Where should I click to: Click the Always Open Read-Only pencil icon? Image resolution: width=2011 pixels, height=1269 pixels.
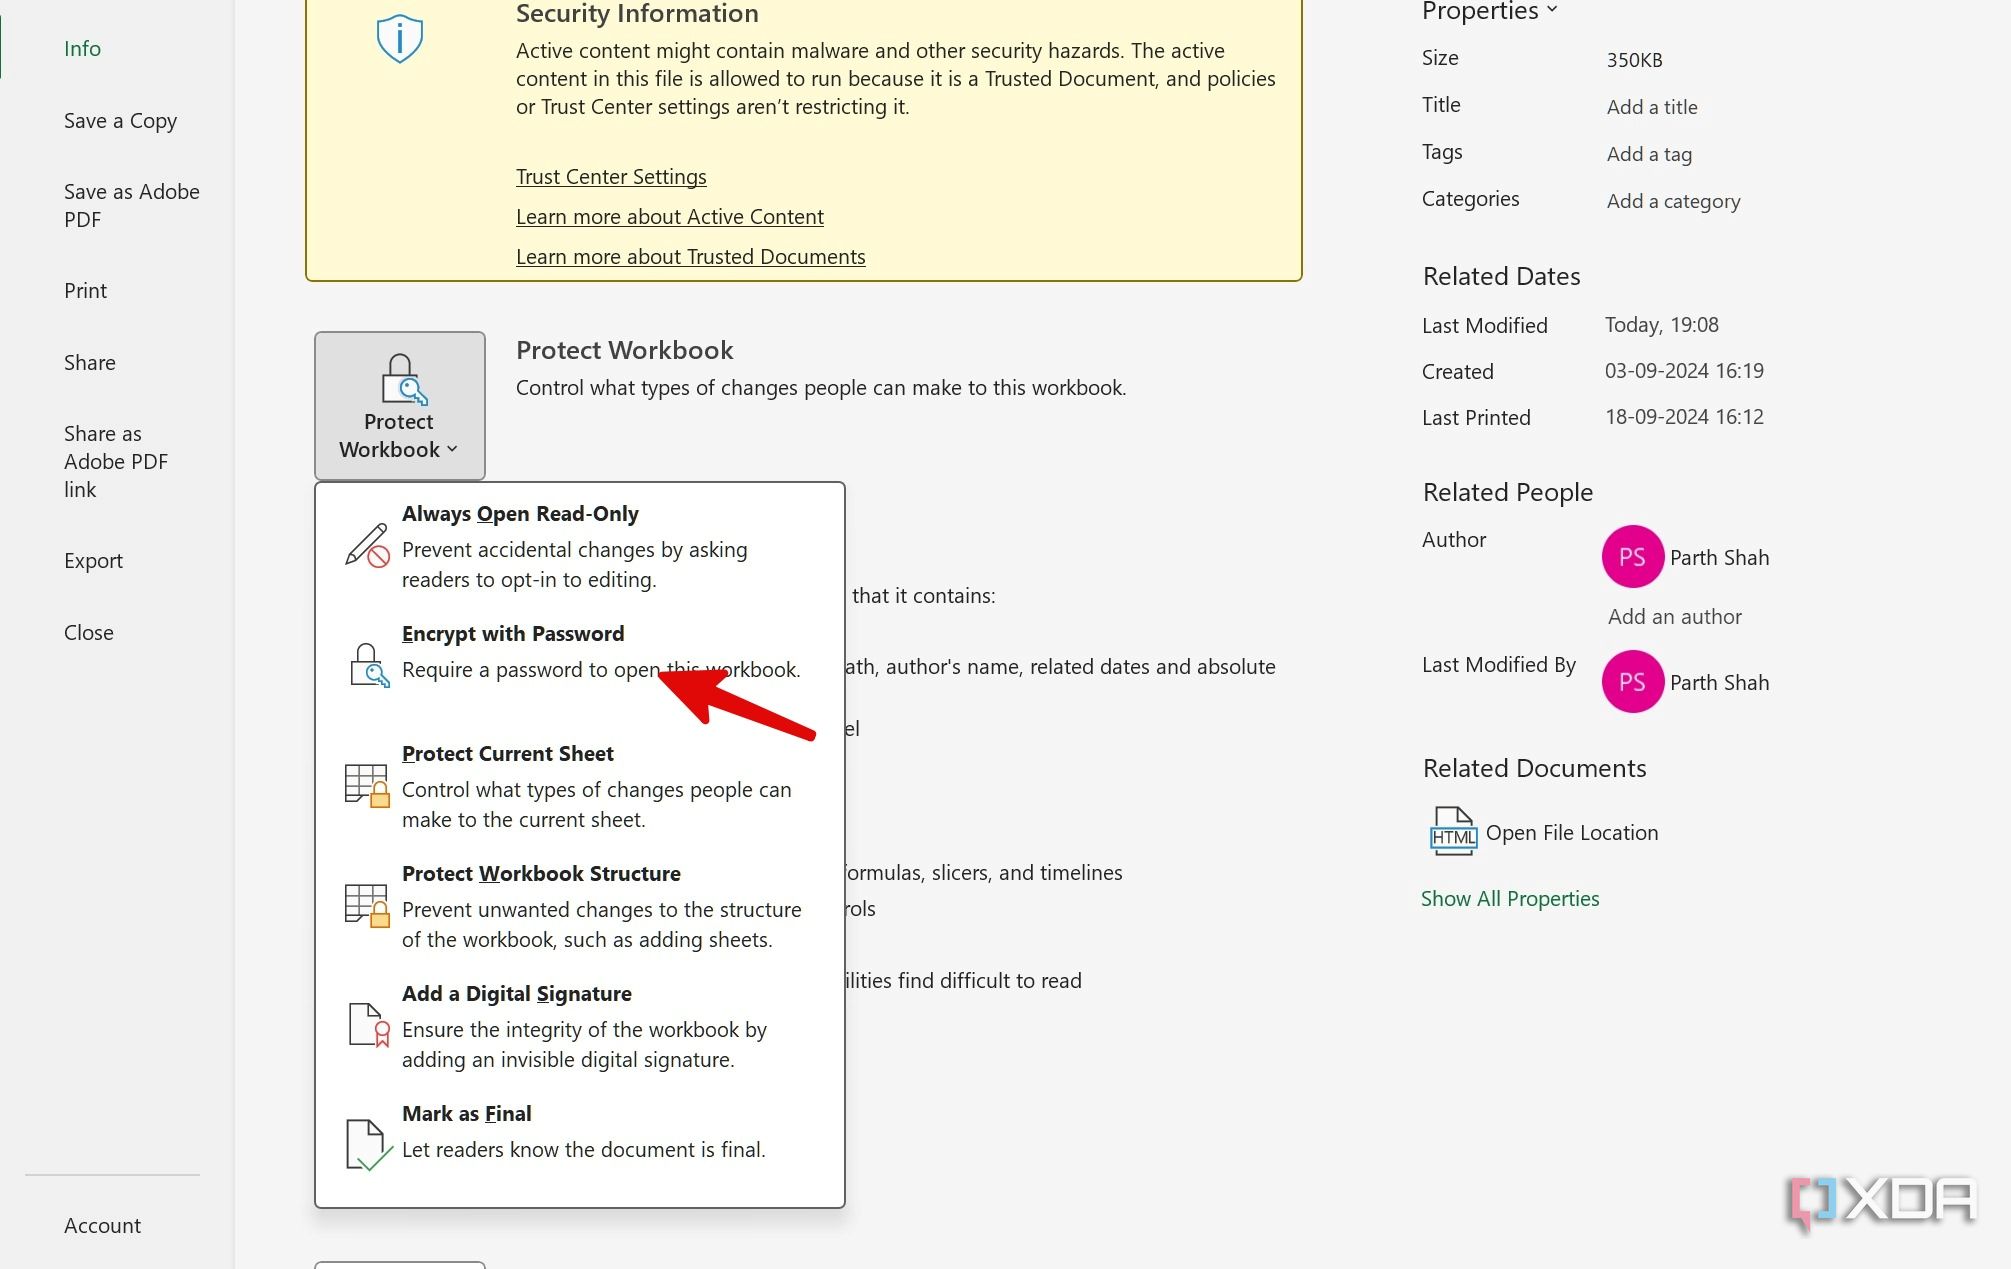click(x=367, y=546)
